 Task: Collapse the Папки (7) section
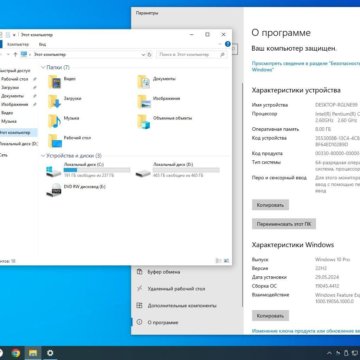(x=43, y=67)
